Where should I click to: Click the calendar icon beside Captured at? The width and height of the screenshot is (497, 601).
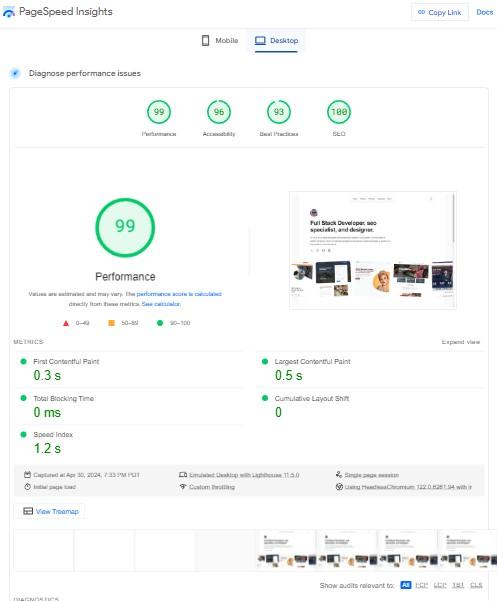(x=27, y=475)
